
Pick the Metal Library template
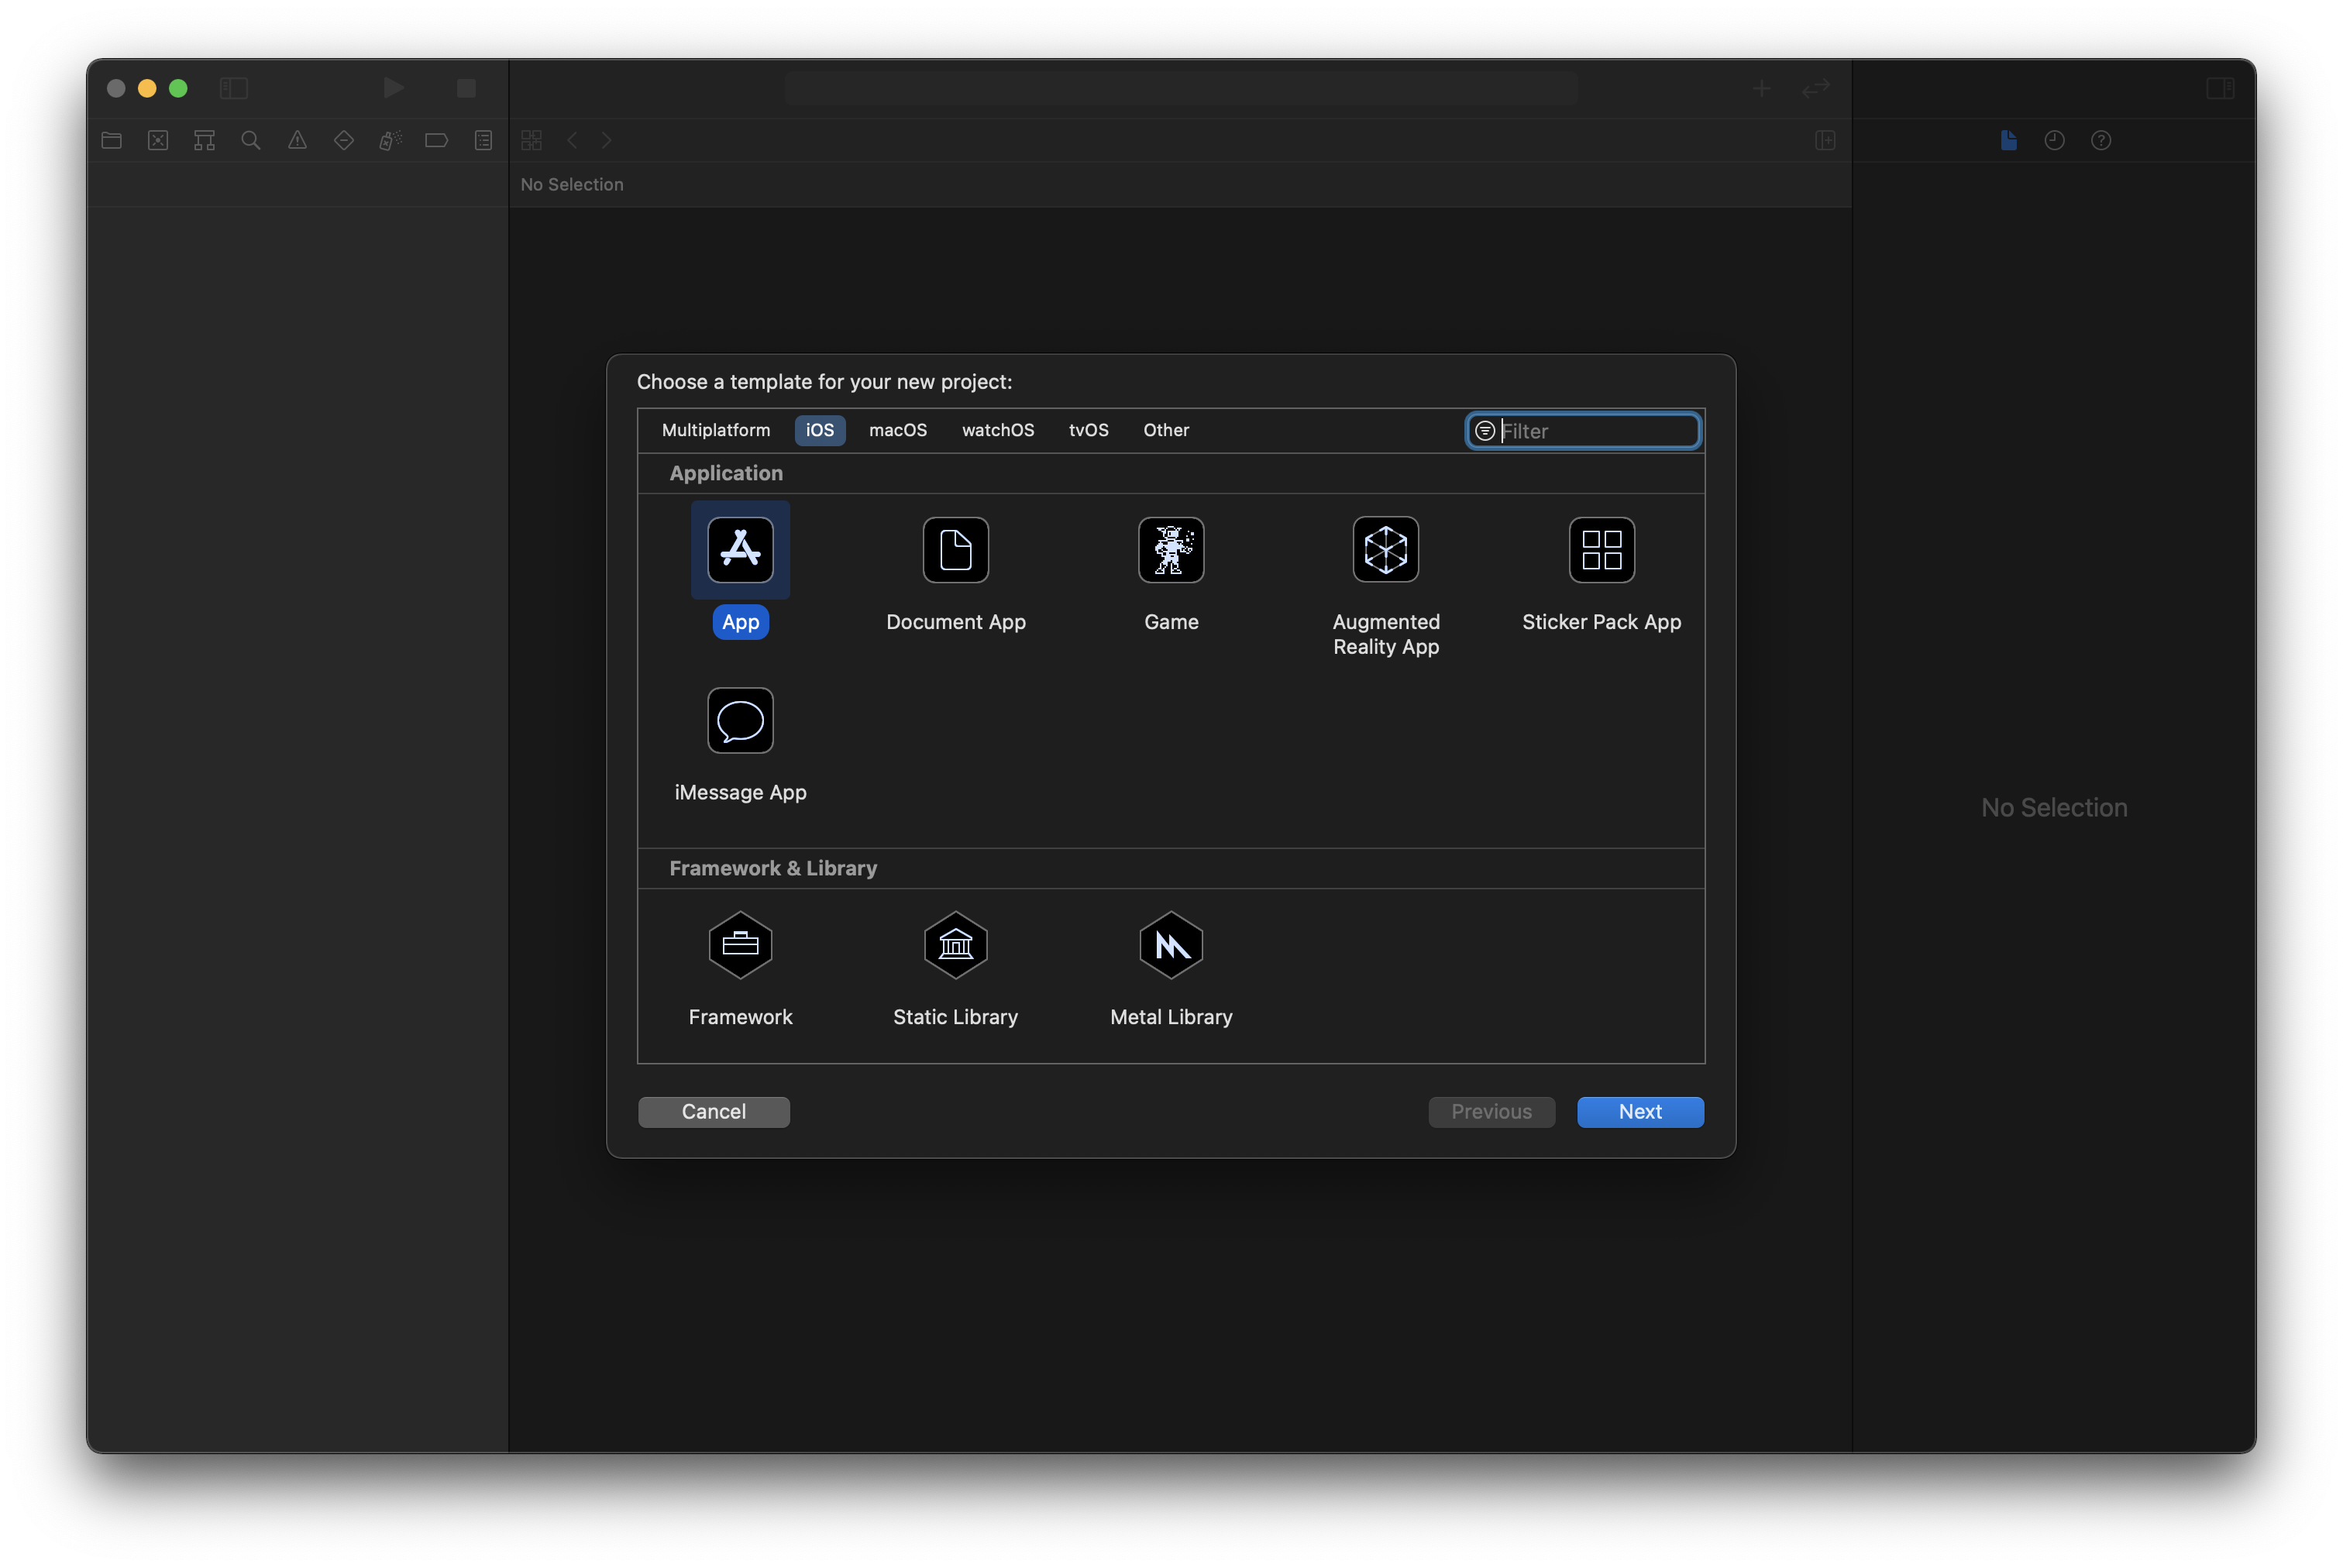(x=1171, y=945)
